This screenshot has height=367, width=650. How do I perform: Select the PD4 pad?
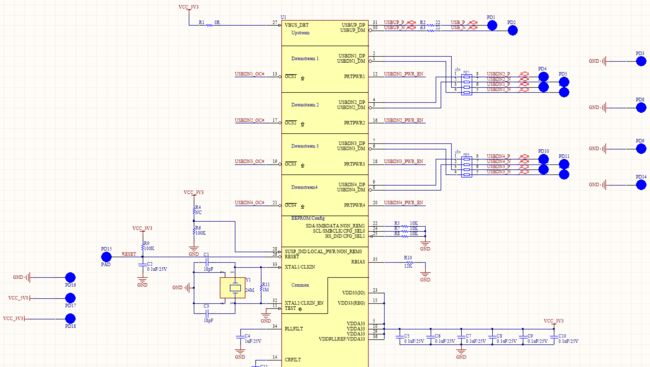543,77
